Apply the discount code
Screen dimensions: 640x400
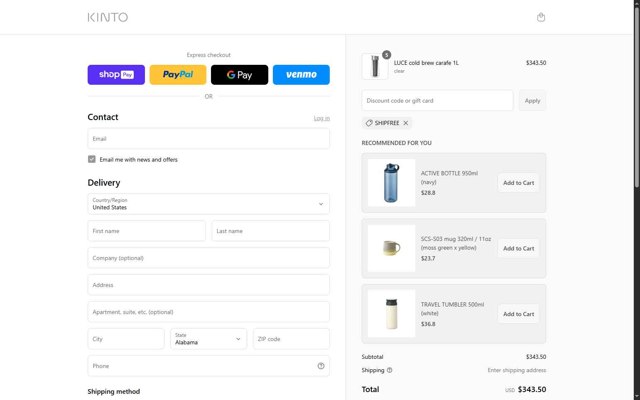532,100
